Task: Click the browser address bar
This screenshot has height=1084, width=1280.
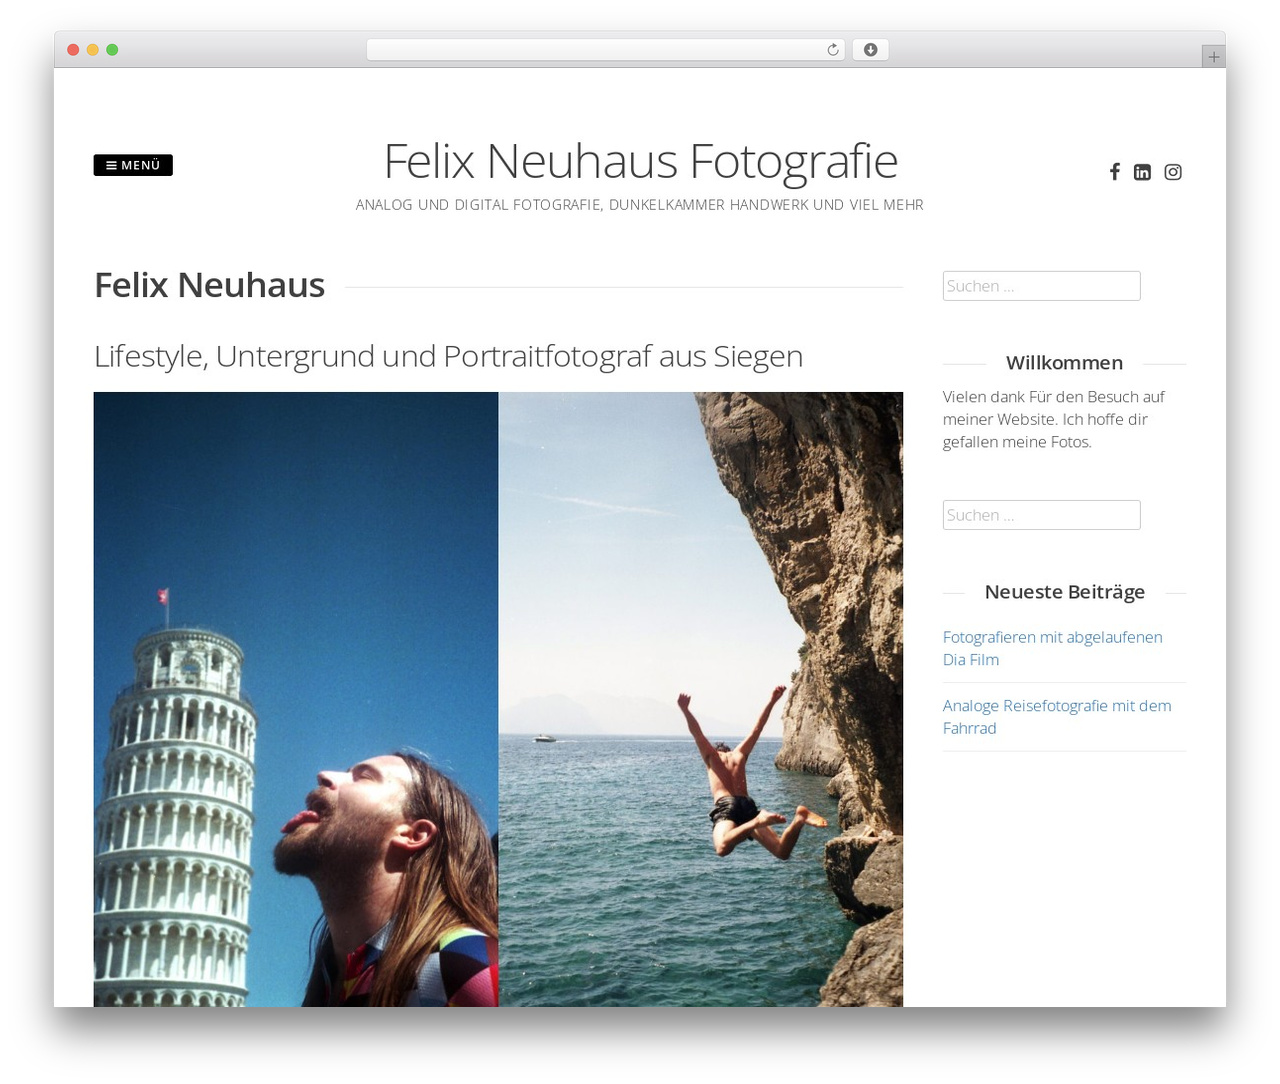Action: (605, 50)
